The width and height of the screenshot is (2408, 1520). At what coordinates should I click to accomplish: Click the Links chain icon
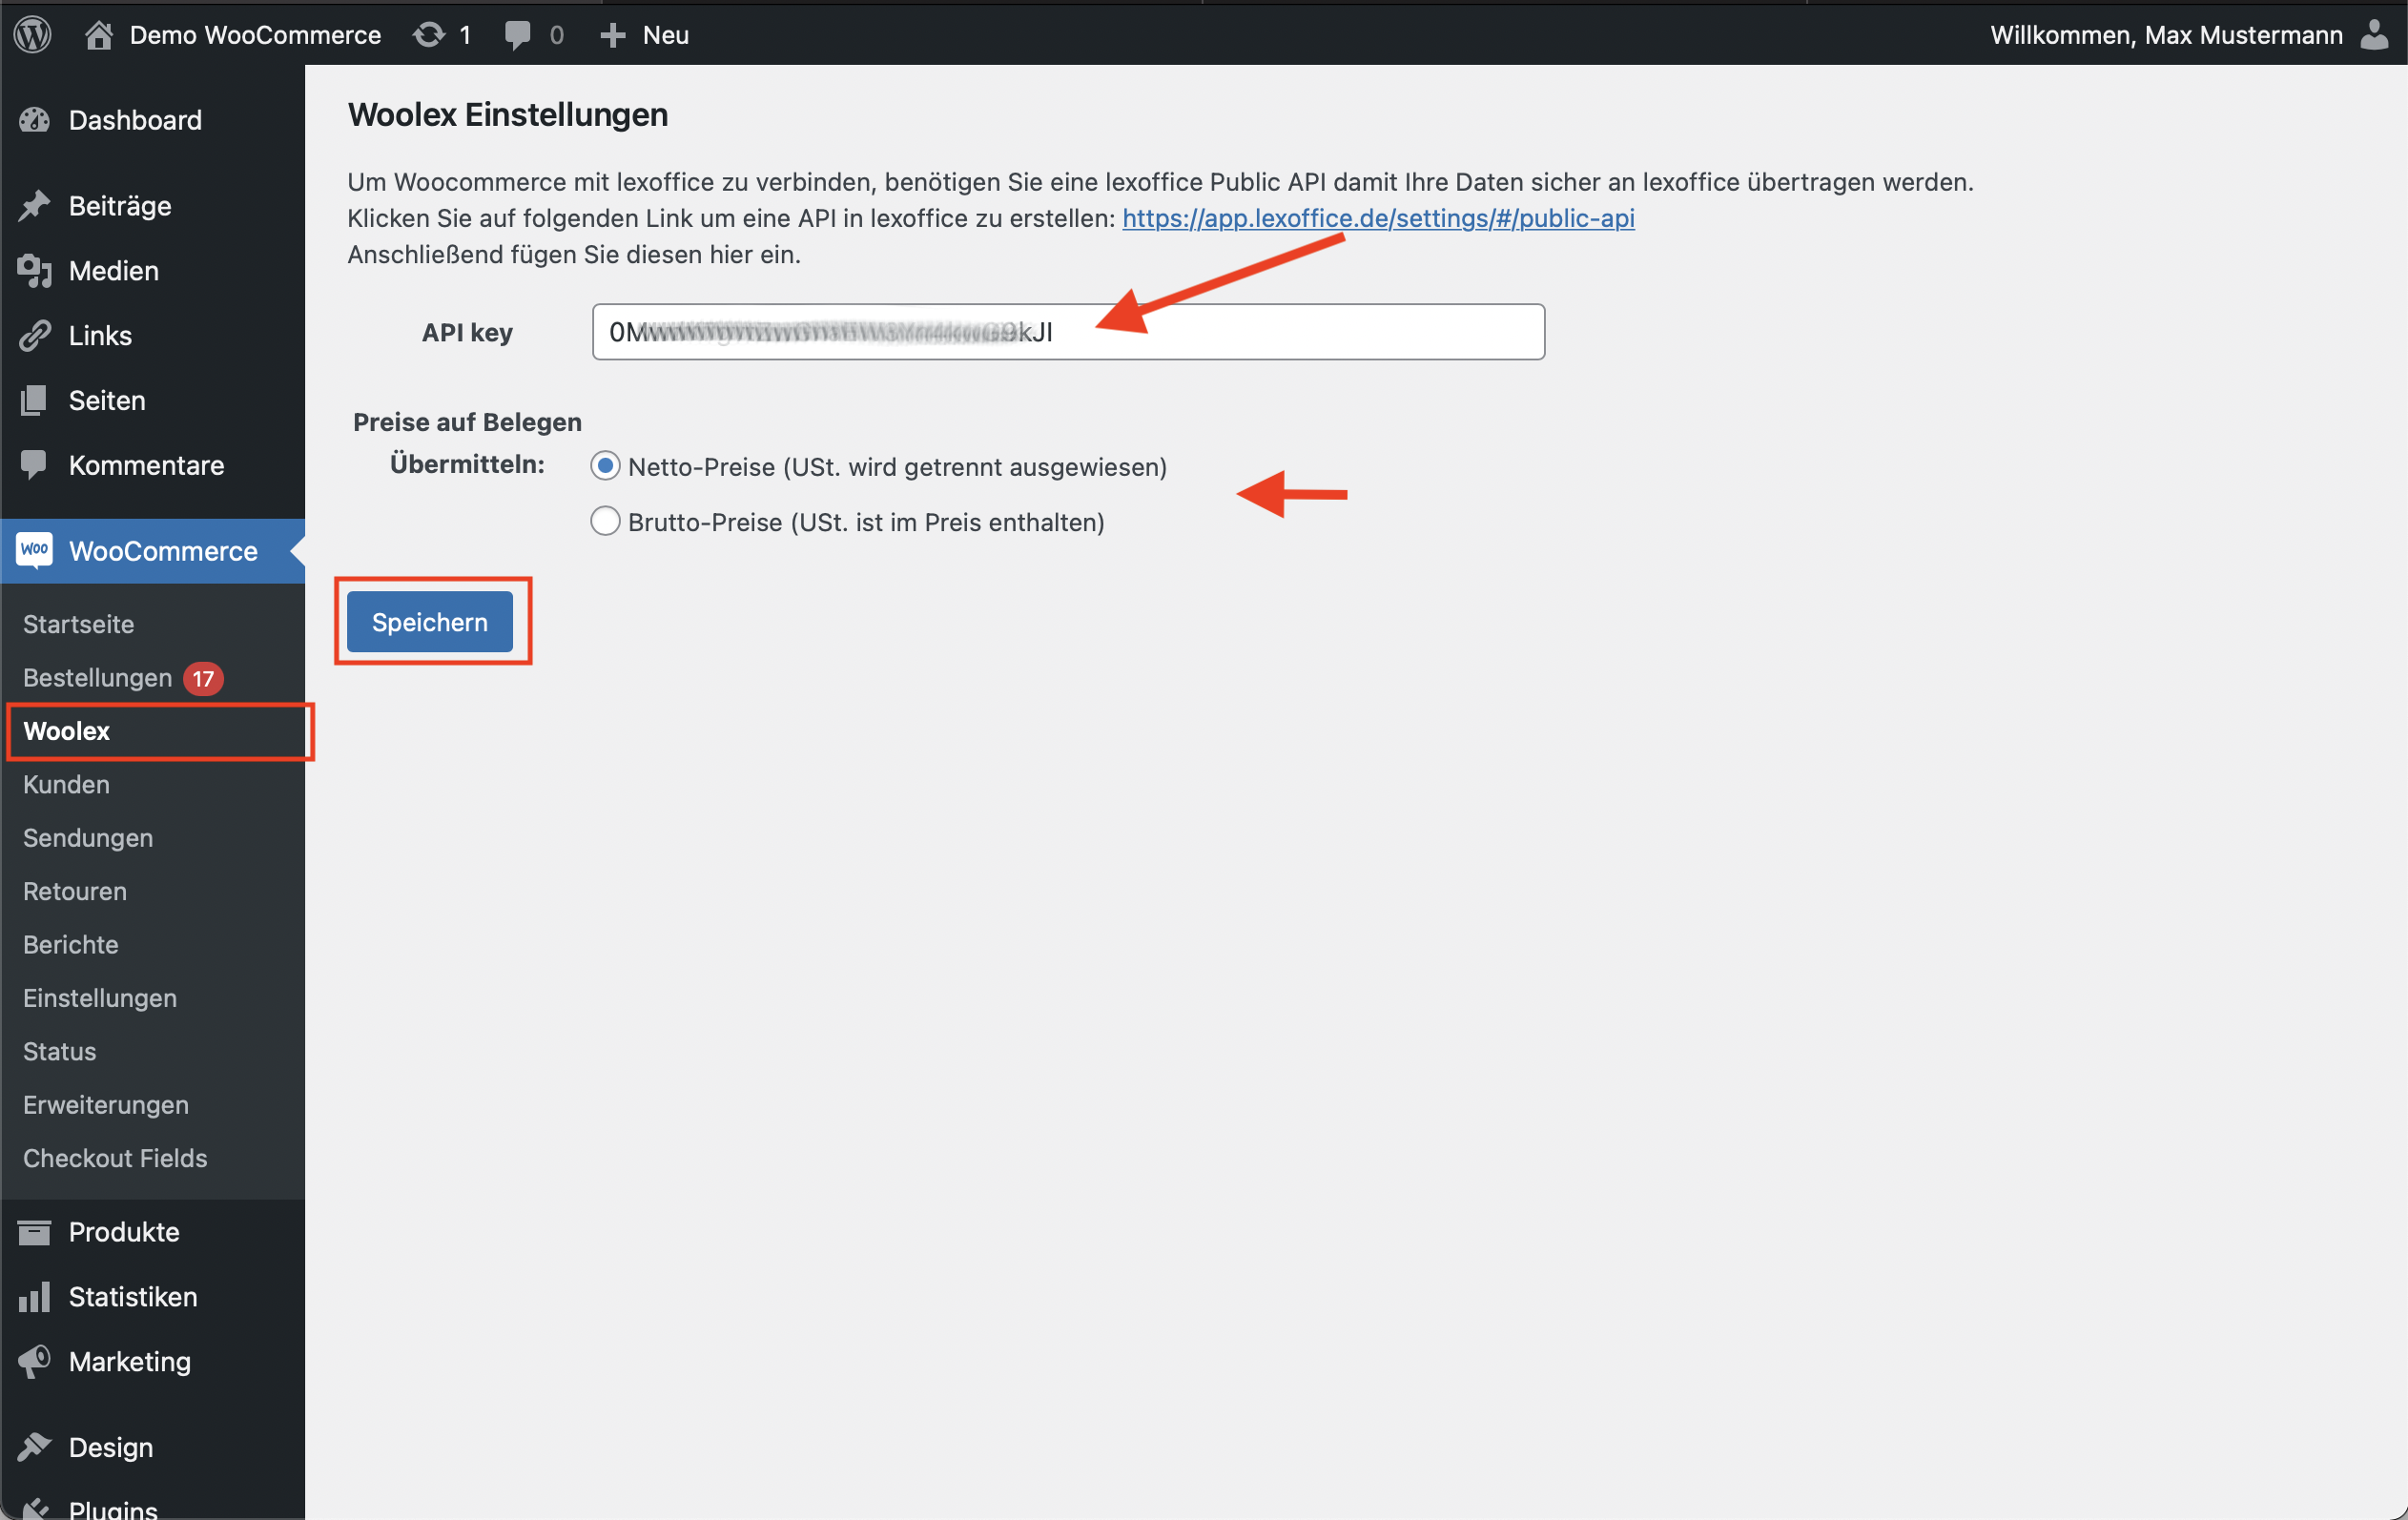click(x=34, y=336)
